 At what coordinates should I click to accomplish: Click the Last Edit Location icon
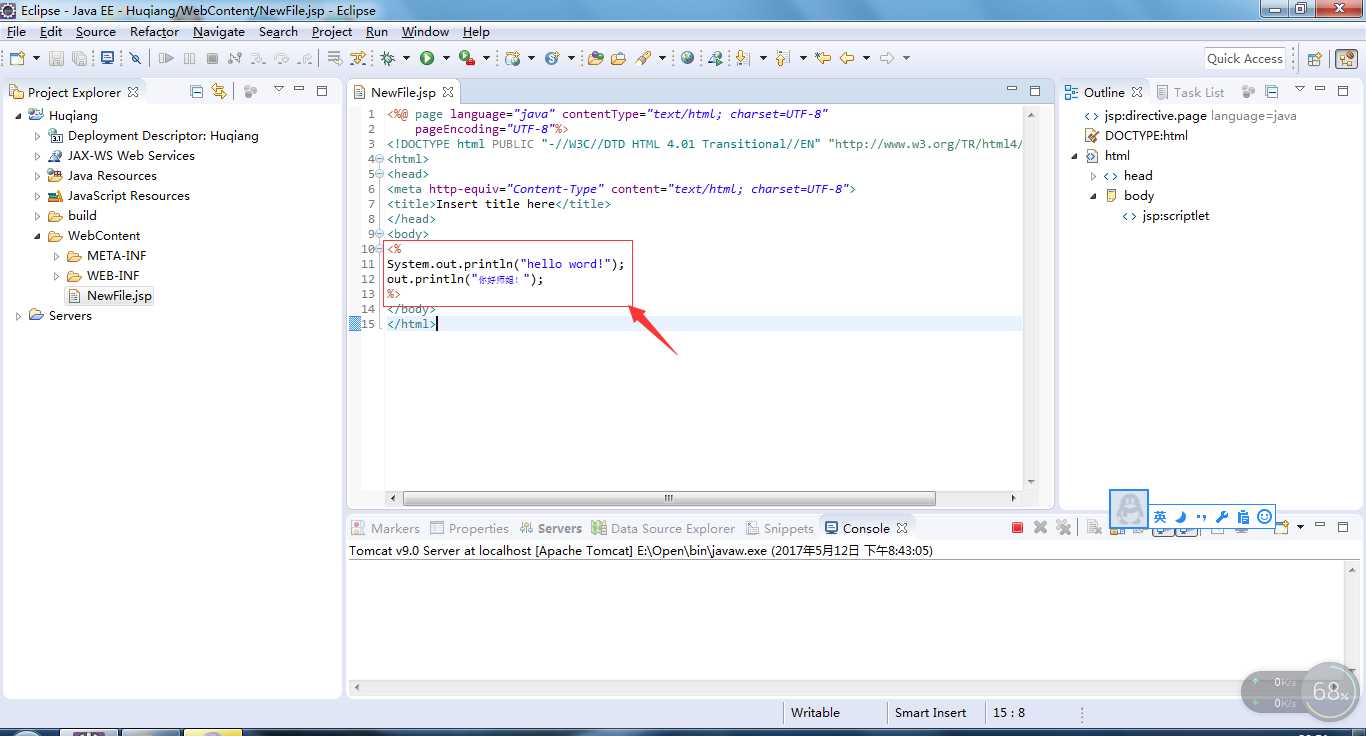coord(823,59)
